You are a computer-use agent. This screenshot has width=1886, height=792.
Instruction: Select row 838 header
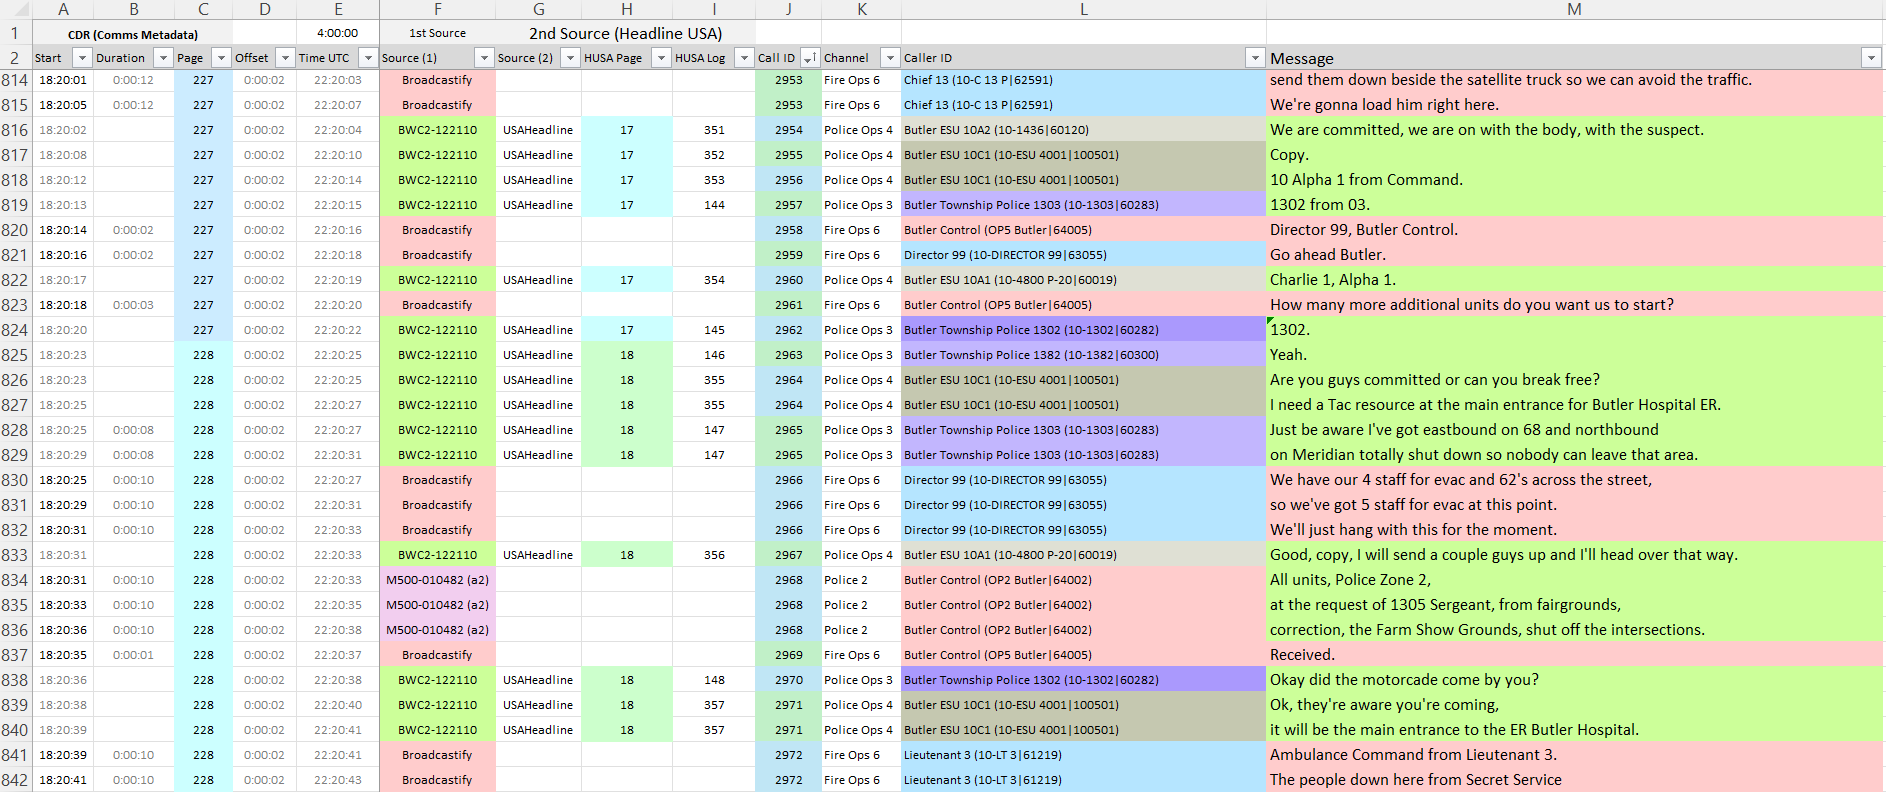pyautogui.click(x=15, y=680)
